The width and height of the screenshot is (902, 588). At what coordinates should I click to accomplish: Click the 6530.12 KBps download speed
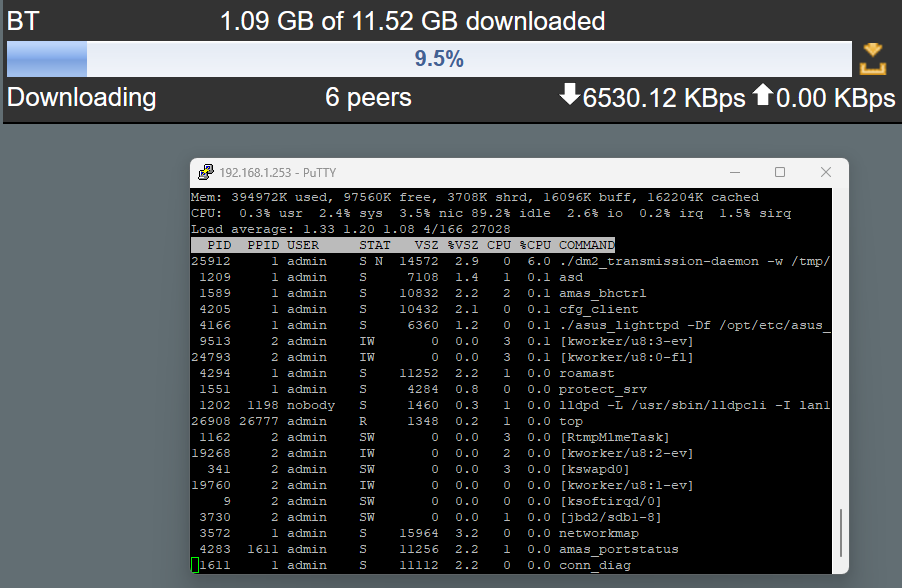coord(664,98)
